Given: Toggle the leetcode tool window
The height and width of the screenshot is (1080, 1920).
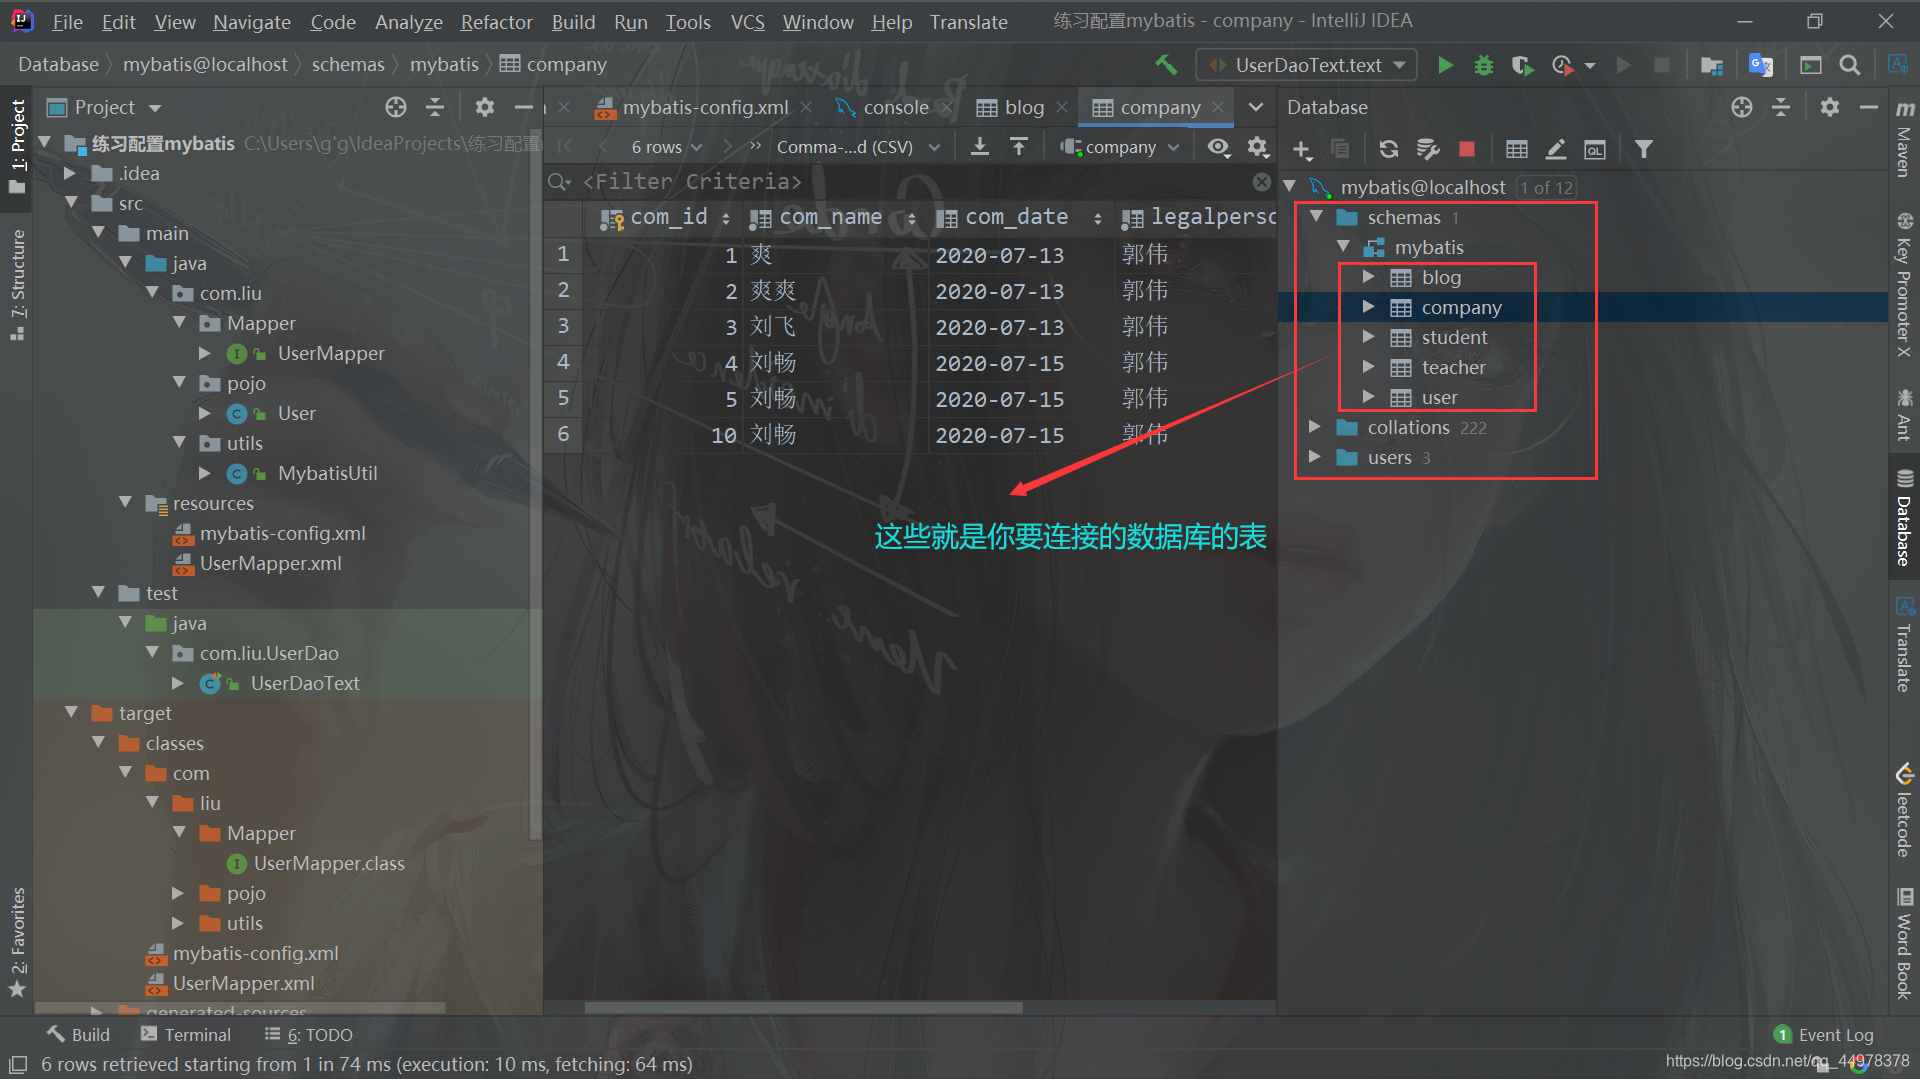Looking at the screenshot, I should [1904, 811].
